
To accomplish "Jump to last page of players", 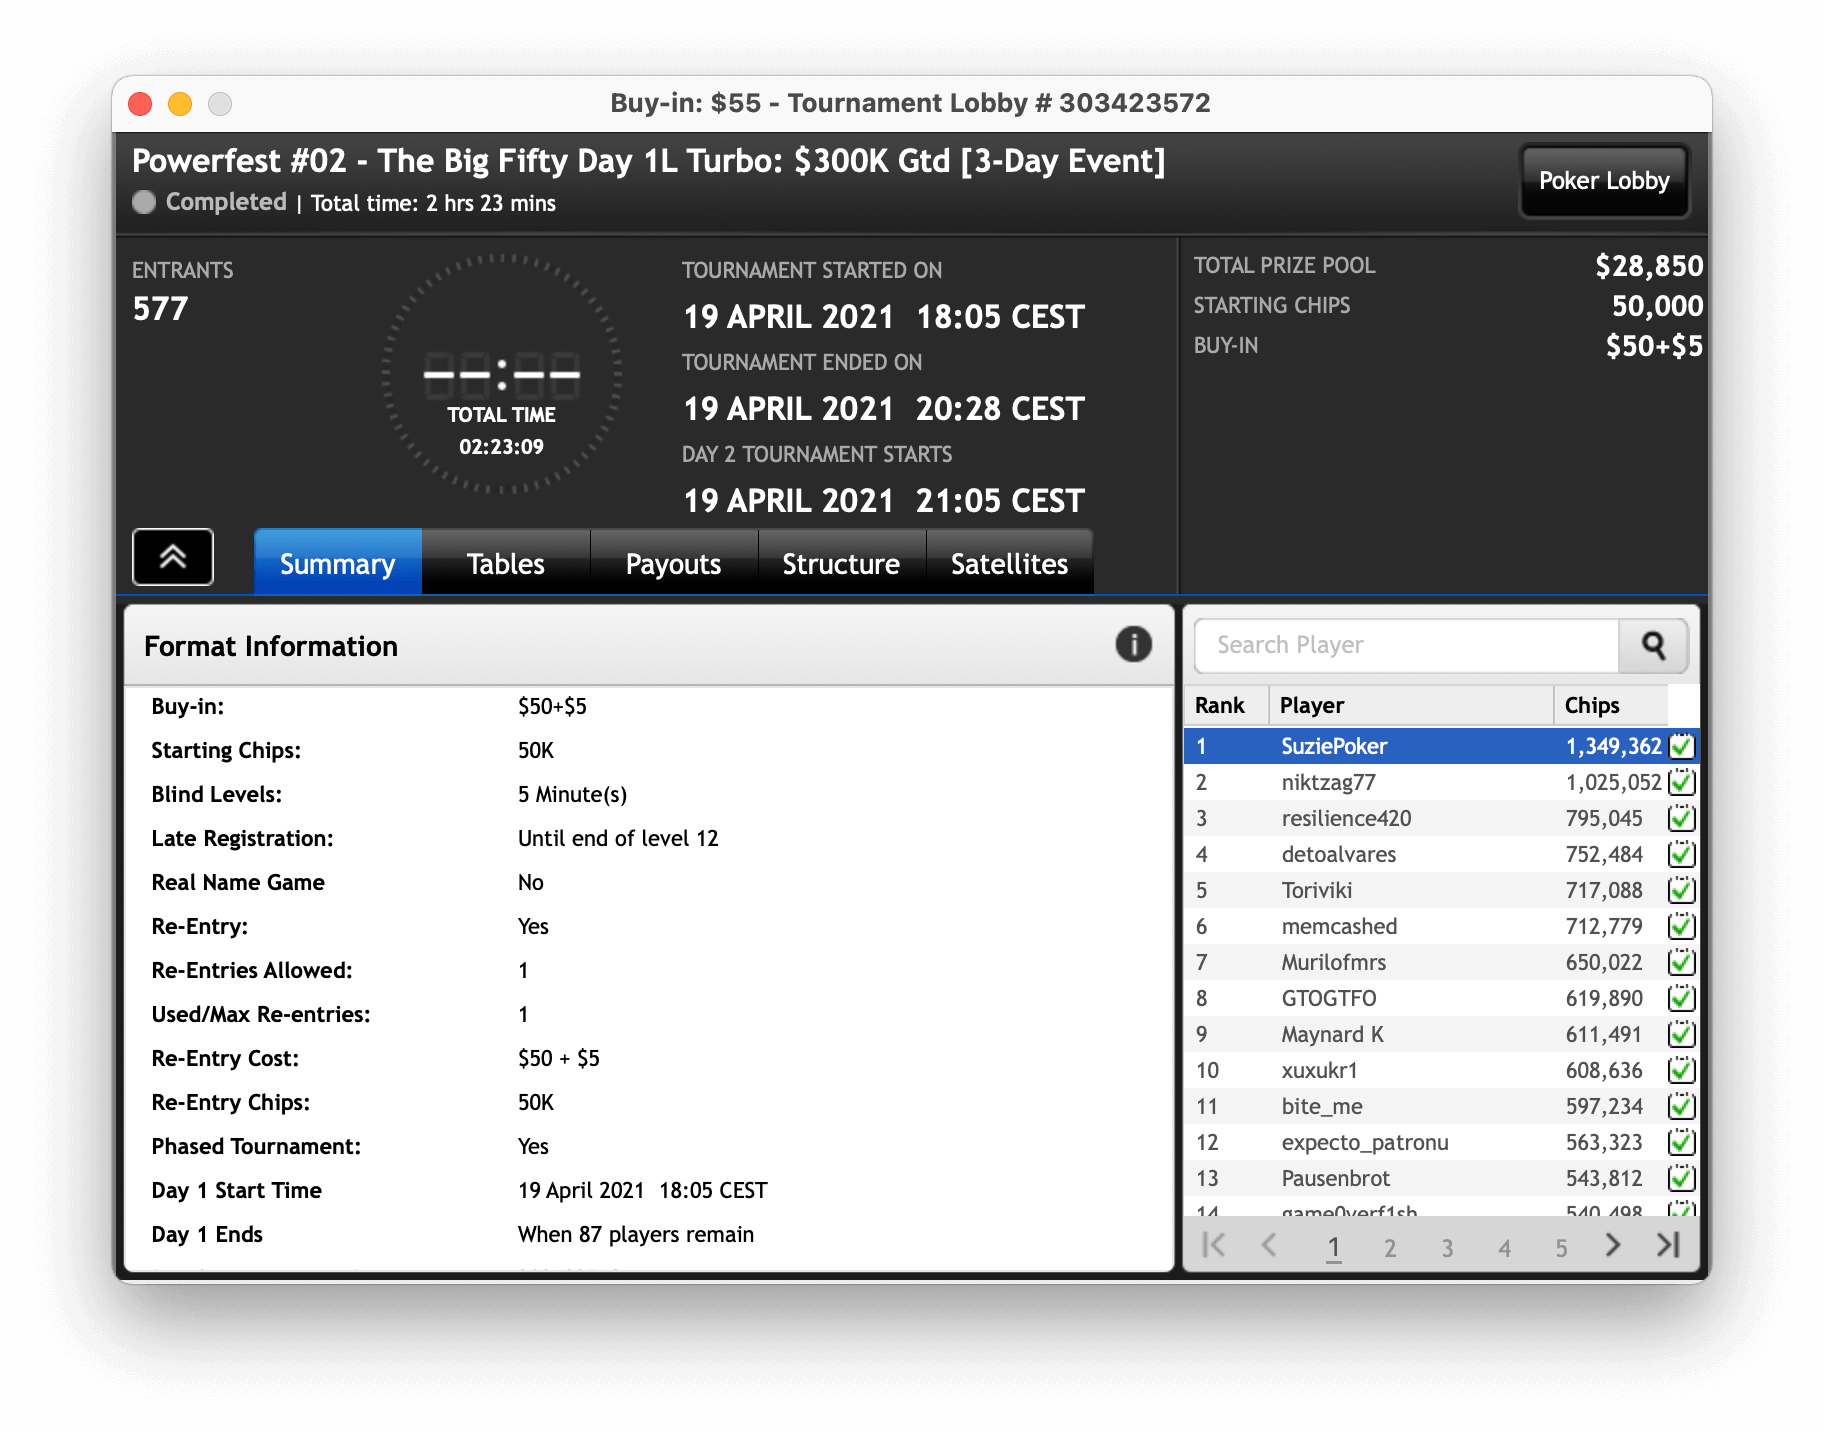I will (x=1667, y=1245).
